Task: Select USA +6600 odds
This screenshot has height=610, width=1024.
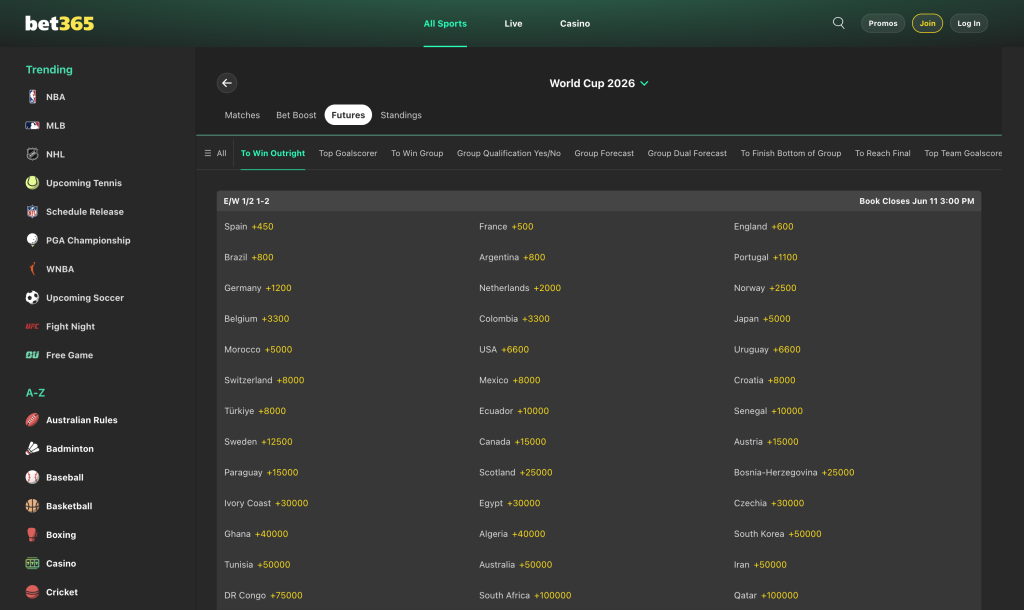Action: pos(504,349)
